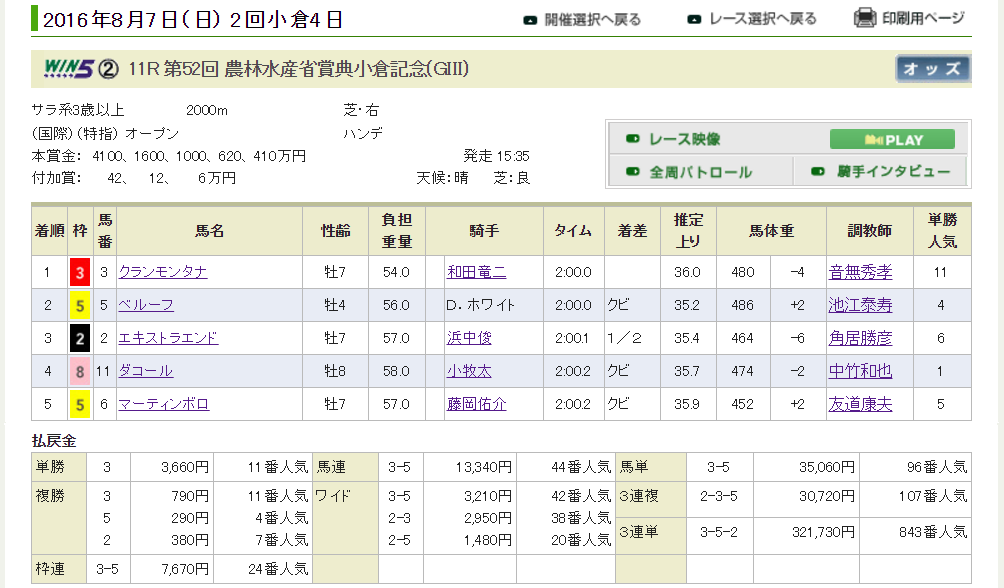Click the 馬連 payout 13,340円

[483, 468]
